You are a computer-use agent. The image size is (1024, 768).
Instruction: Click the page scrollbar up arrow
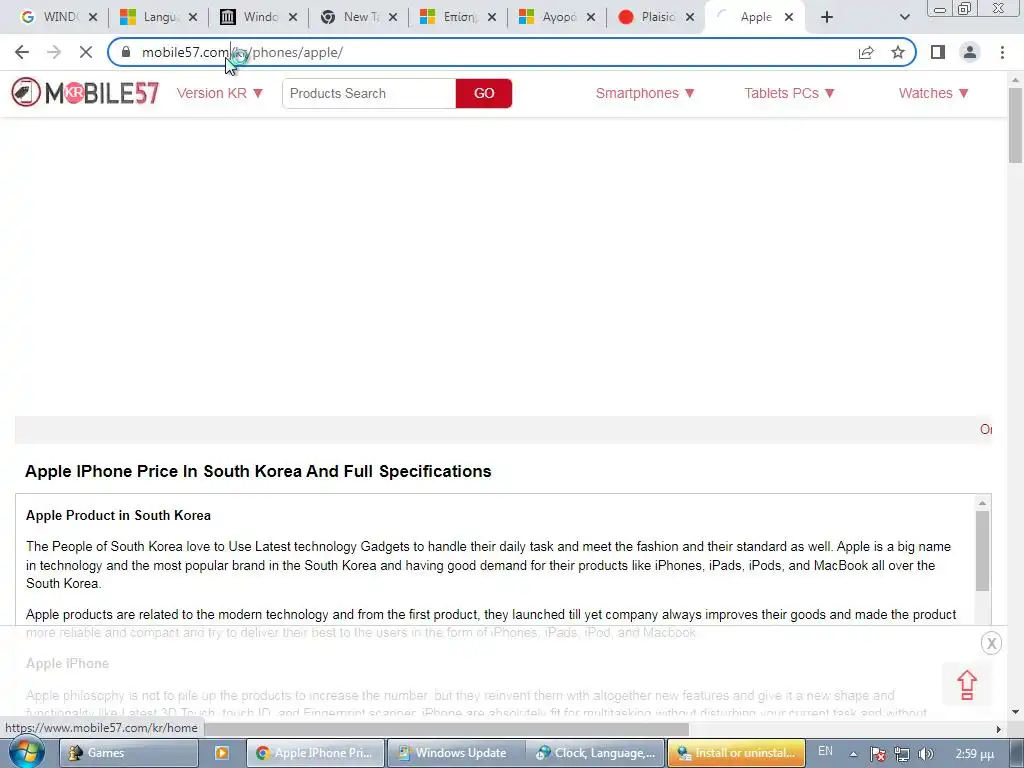pyautogui.click(x=1015, y=80)
